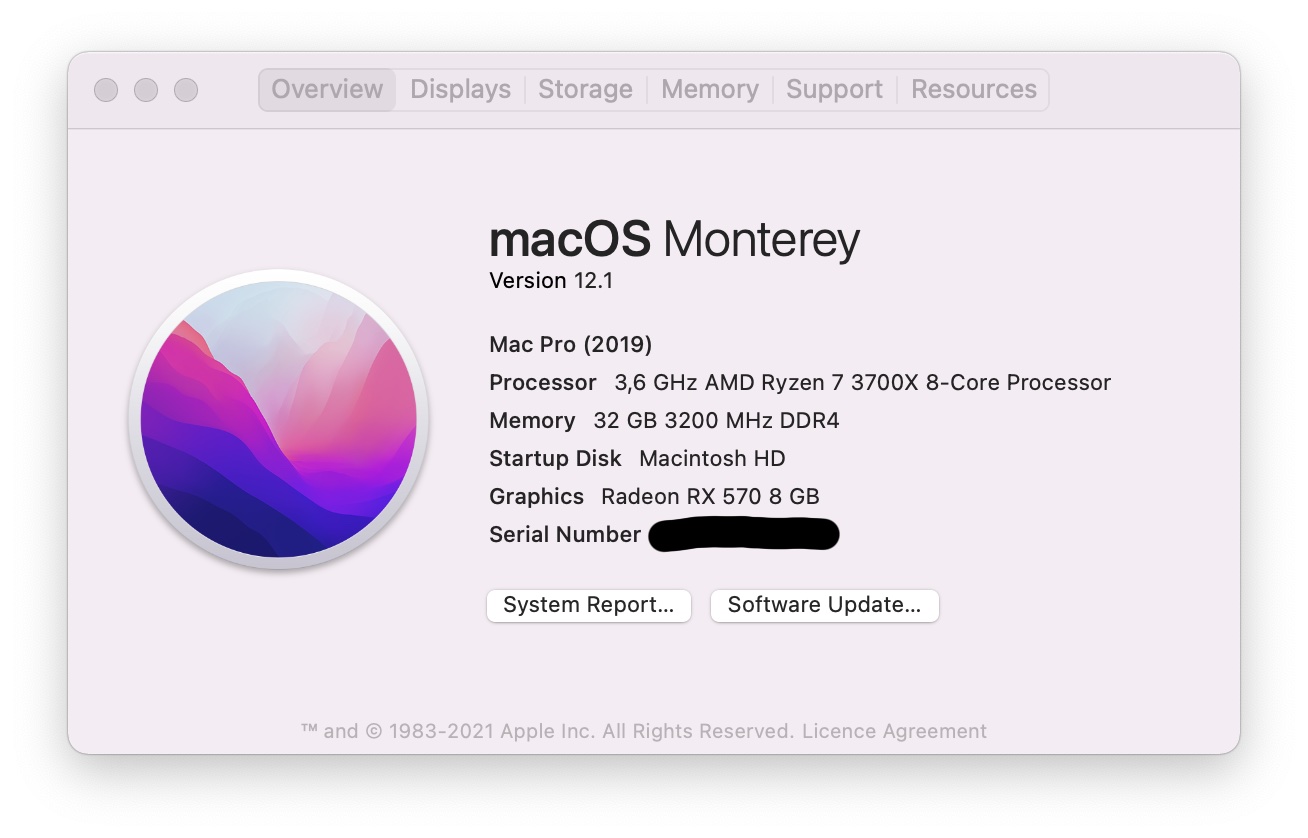Click the System Report button

point(588,605)
